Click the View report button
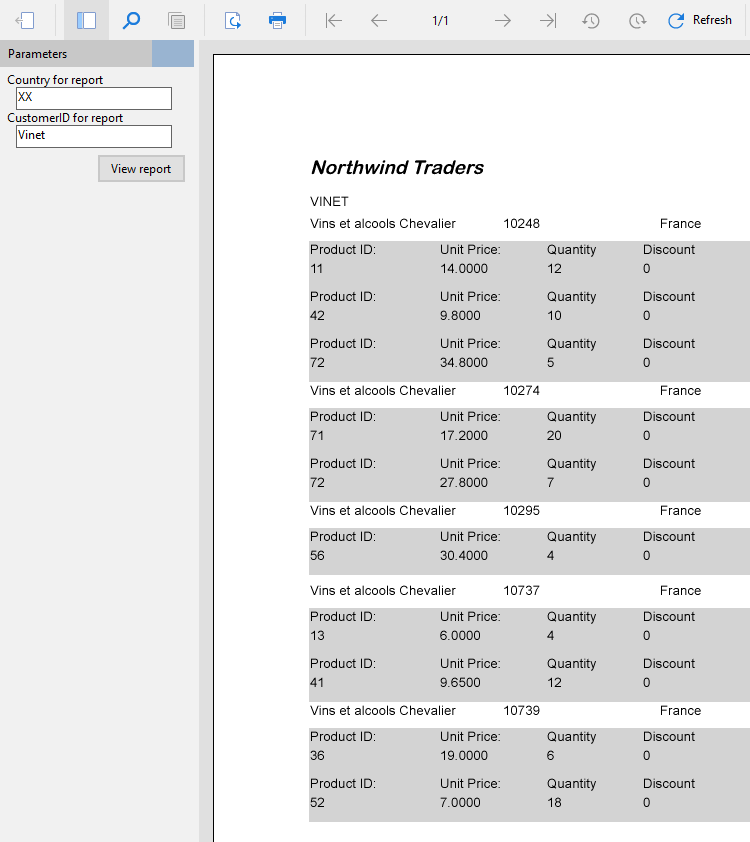 coord(141,169)
